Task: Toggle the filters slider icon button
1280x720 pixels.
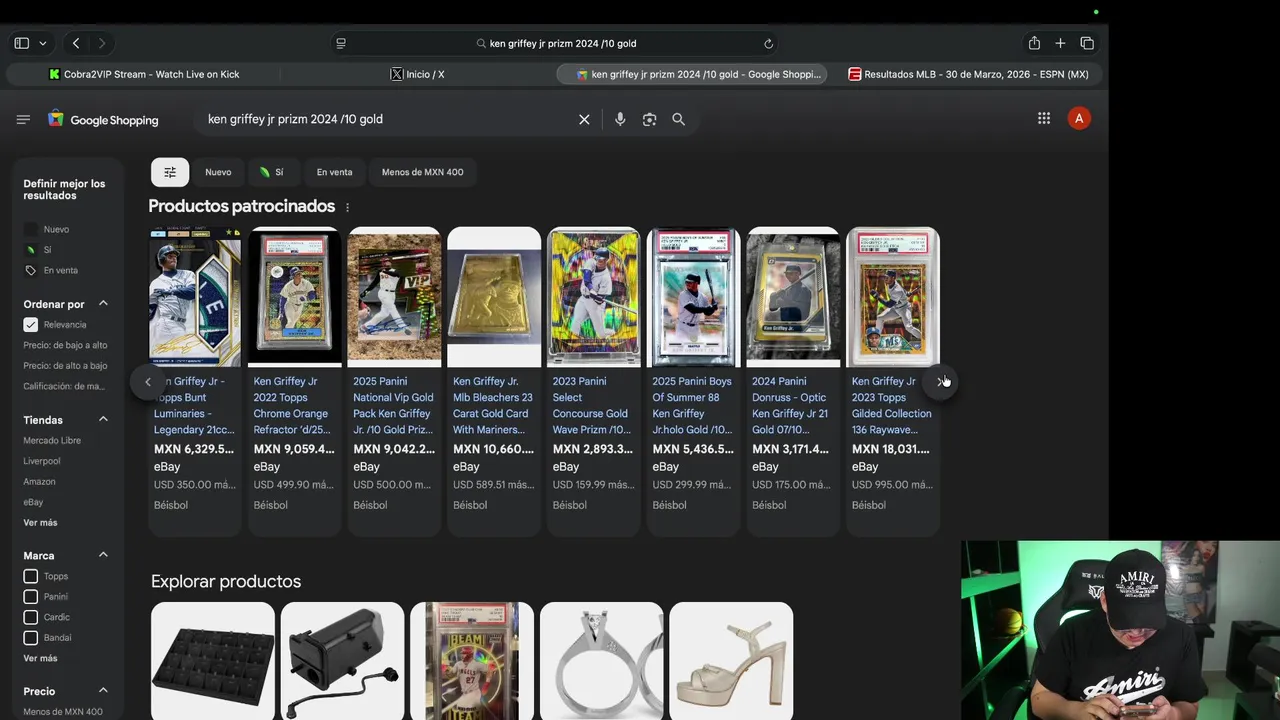Action: 170,172
